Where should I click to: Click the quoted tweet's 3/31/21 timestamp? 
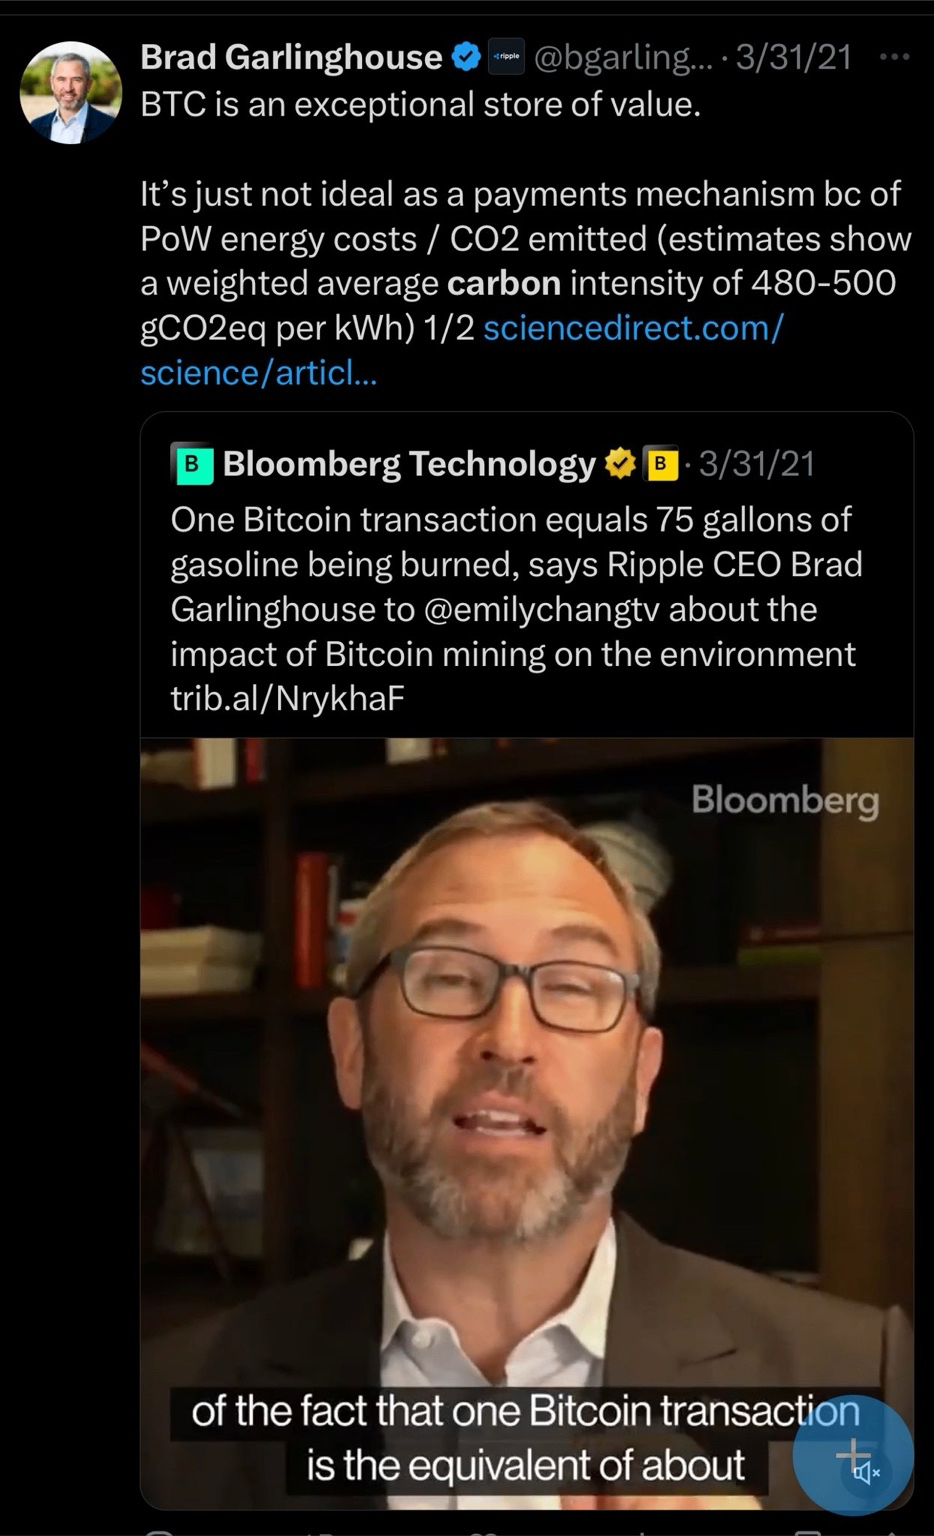coord(757,464)
